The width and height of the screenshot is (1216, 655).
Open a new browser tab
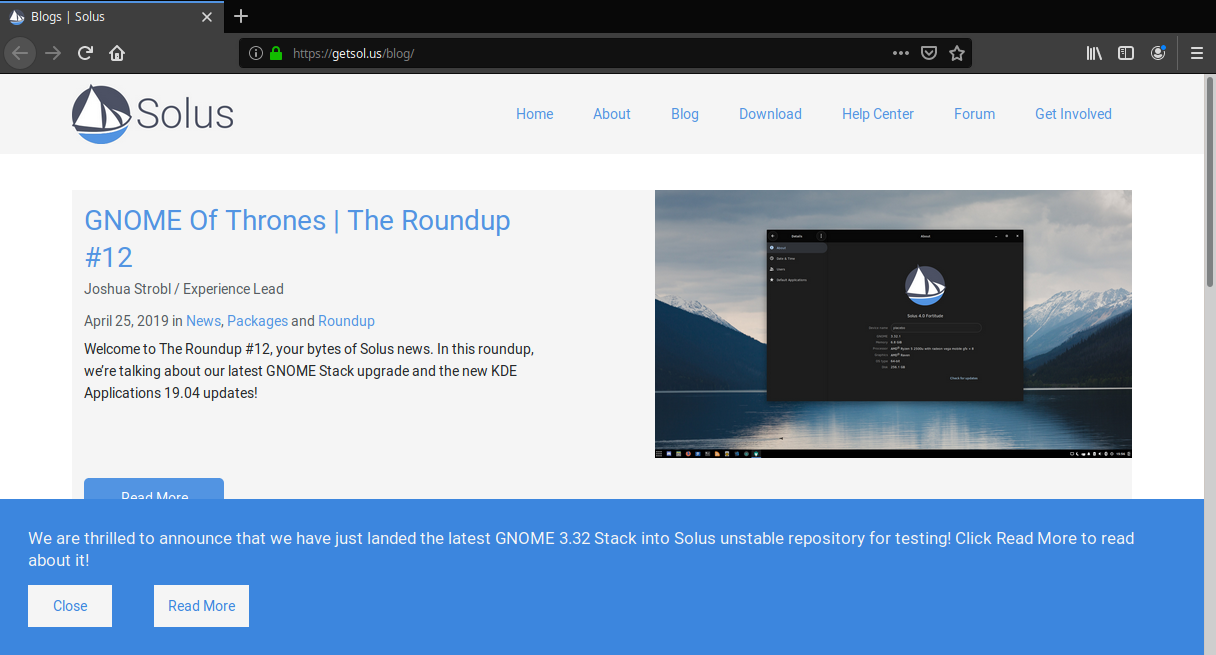(x=241, y=16)
